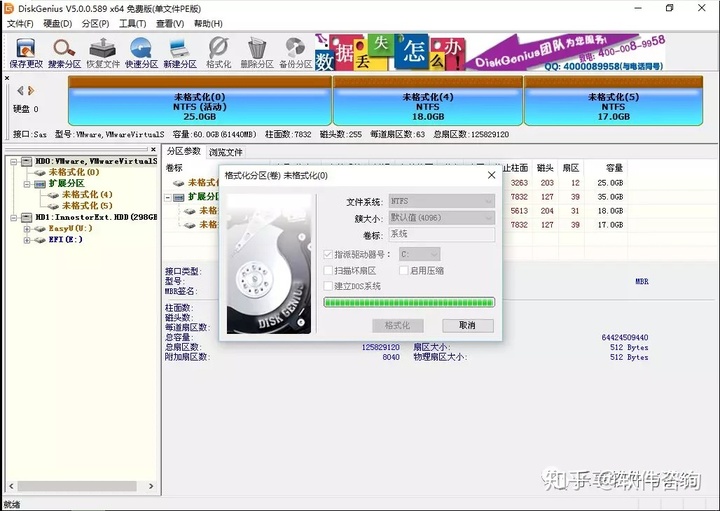Click the New Partition (新建分区) icon
The height and width of the screenshot is (511, 720).
tap(180, 53)
